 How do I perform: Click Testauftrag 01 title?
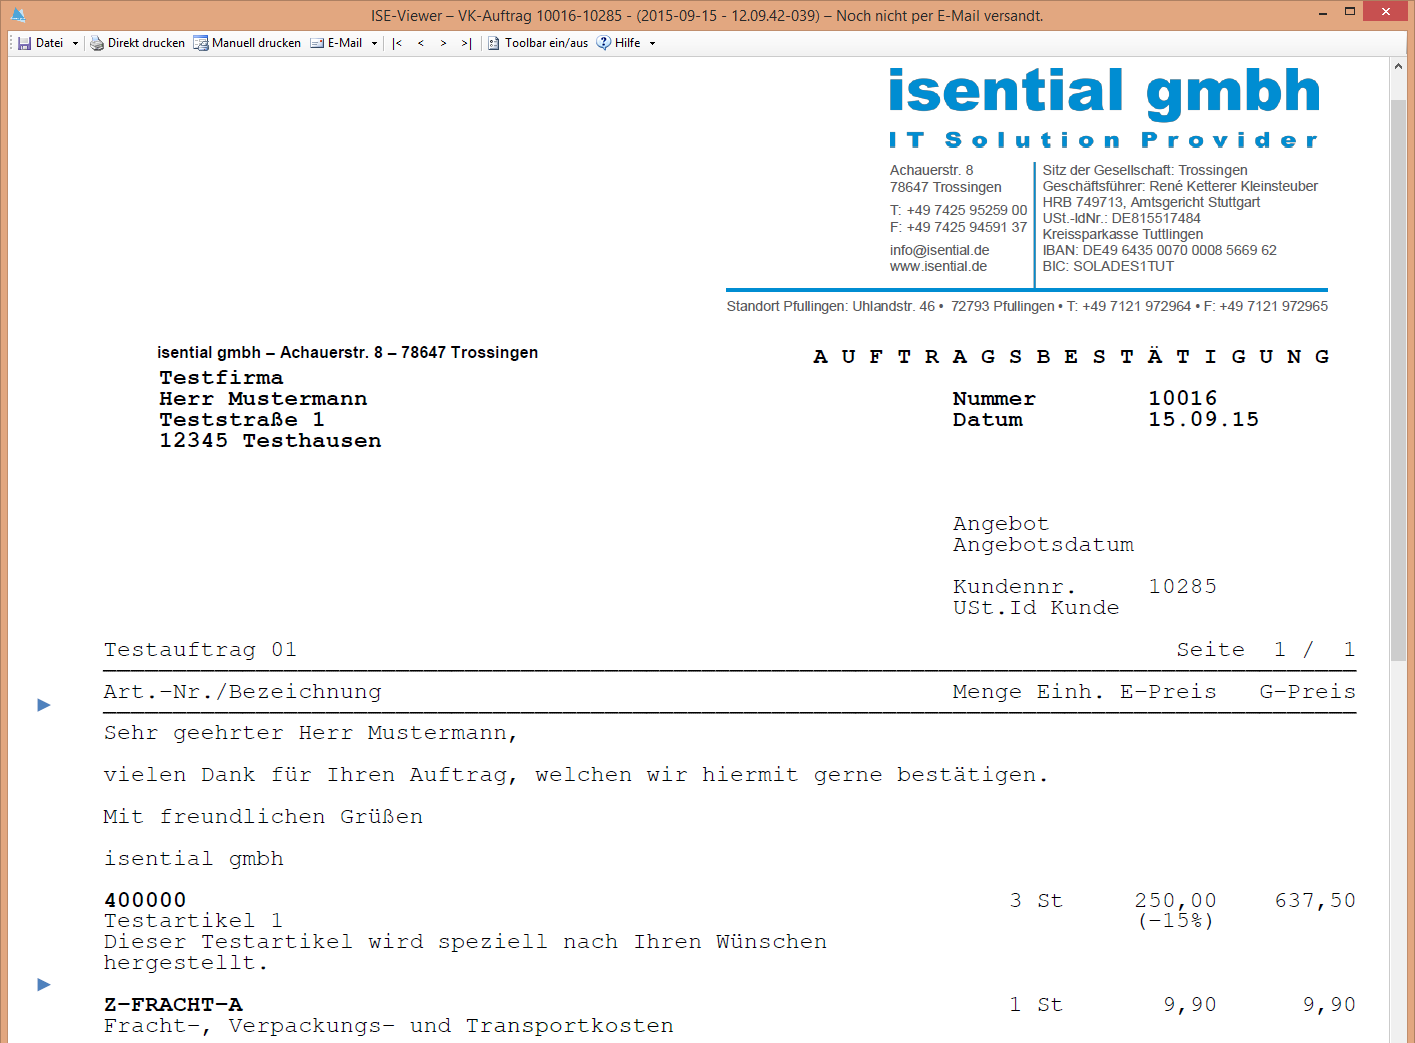(200, 649)
